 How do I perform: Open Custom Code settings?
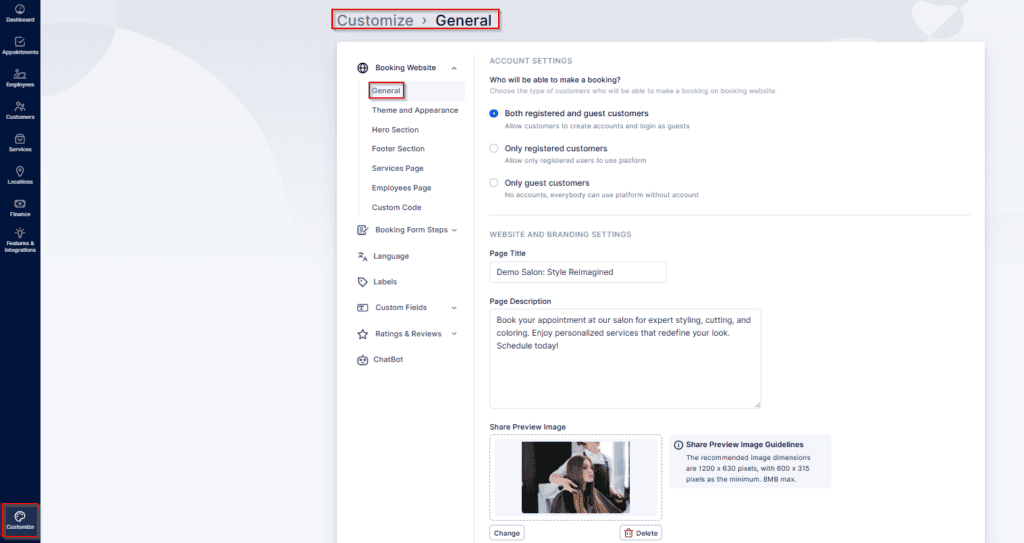[396, 208]
